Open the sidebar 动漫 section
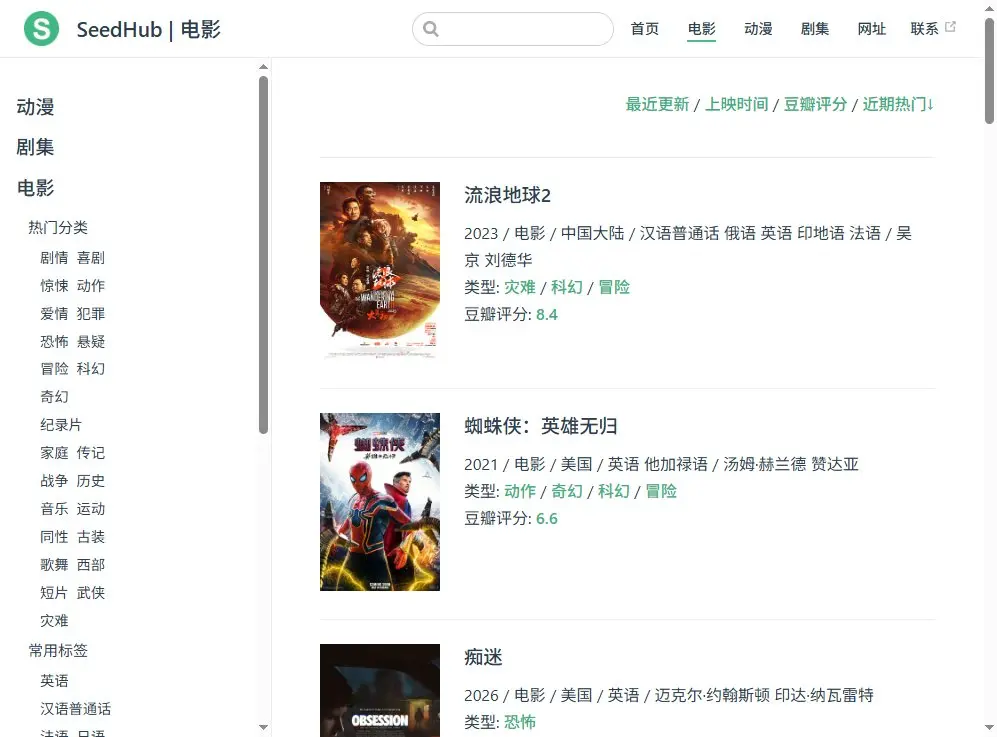The height and width of the screenshot is (737, 997). point(36,107)
